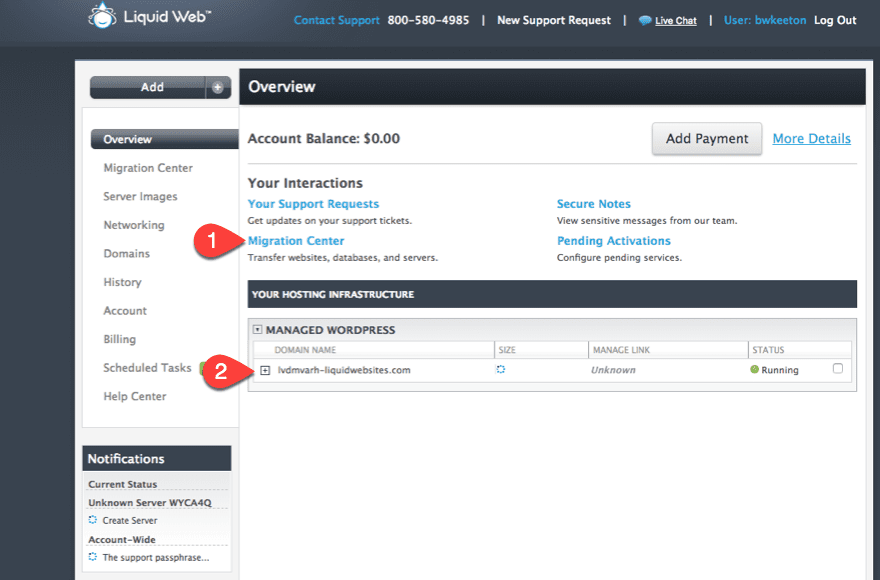Screen dimensions: 880x580
Task: Open Migration Center from the sidebar
Action: (x=148, y=168)
